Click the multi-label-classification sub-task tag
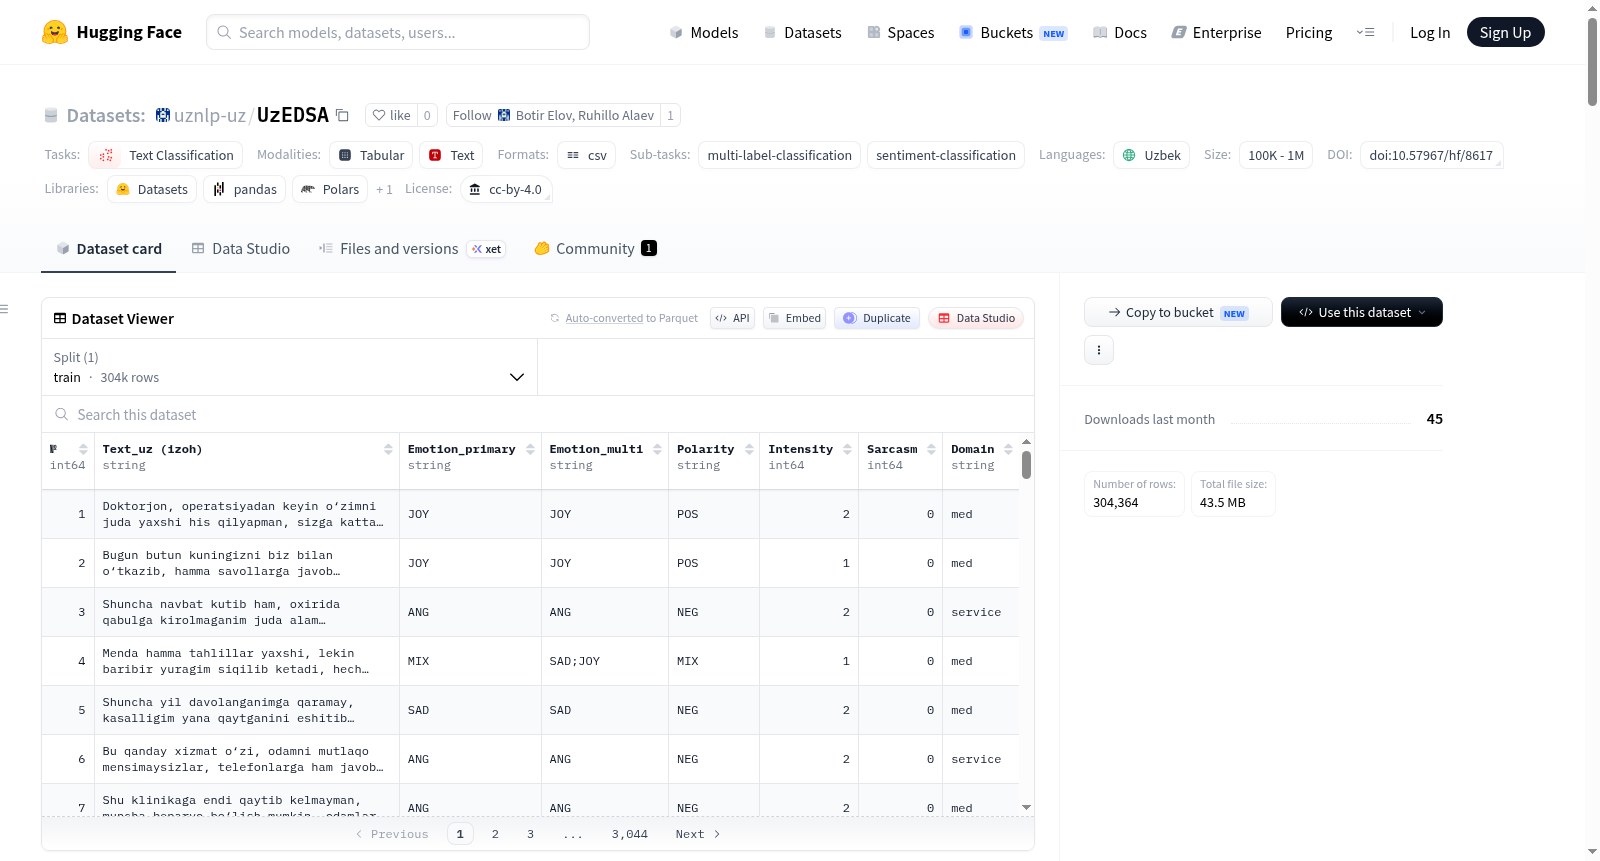This screenshot has height=861, width=1600. click(x=780, y=155)
